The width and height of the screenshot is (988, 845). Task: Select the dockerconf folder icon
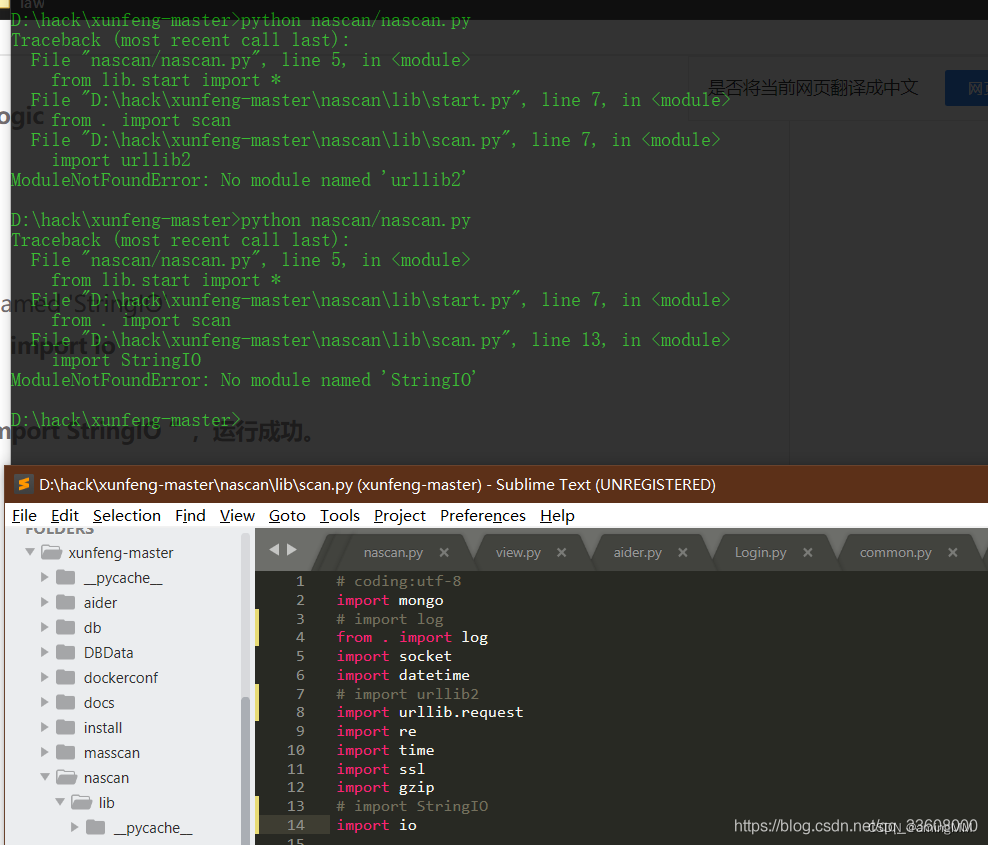coord(66,677)
